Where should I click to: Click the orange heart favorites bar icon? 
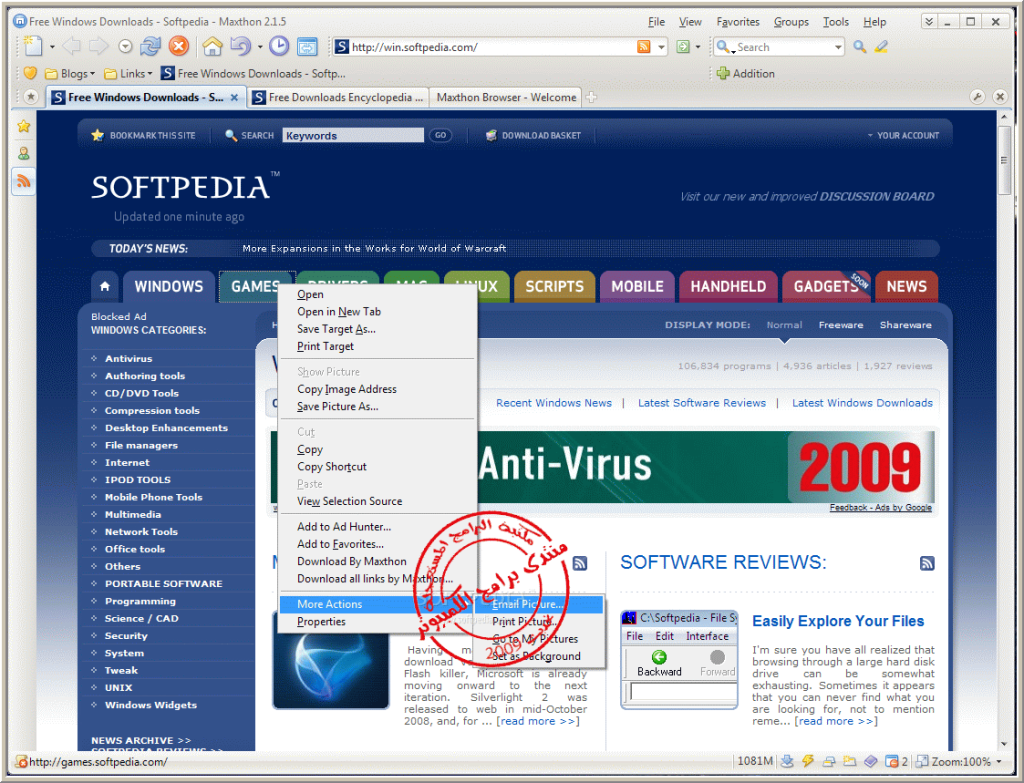[x=30, y=73]
